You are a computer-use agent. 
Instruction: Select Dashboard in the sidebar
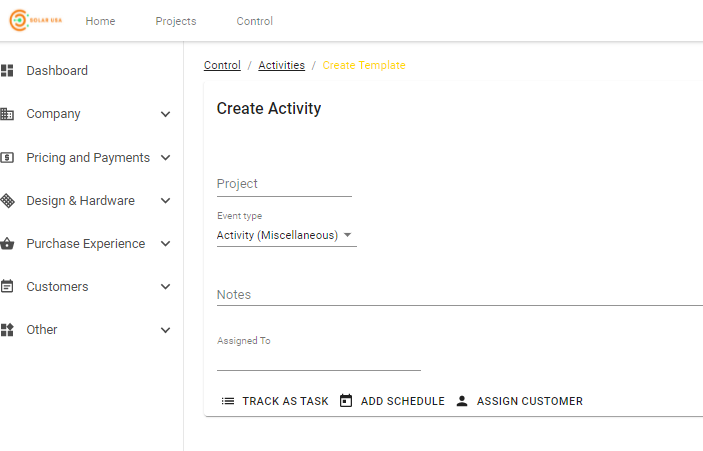[x=57, y=70]
